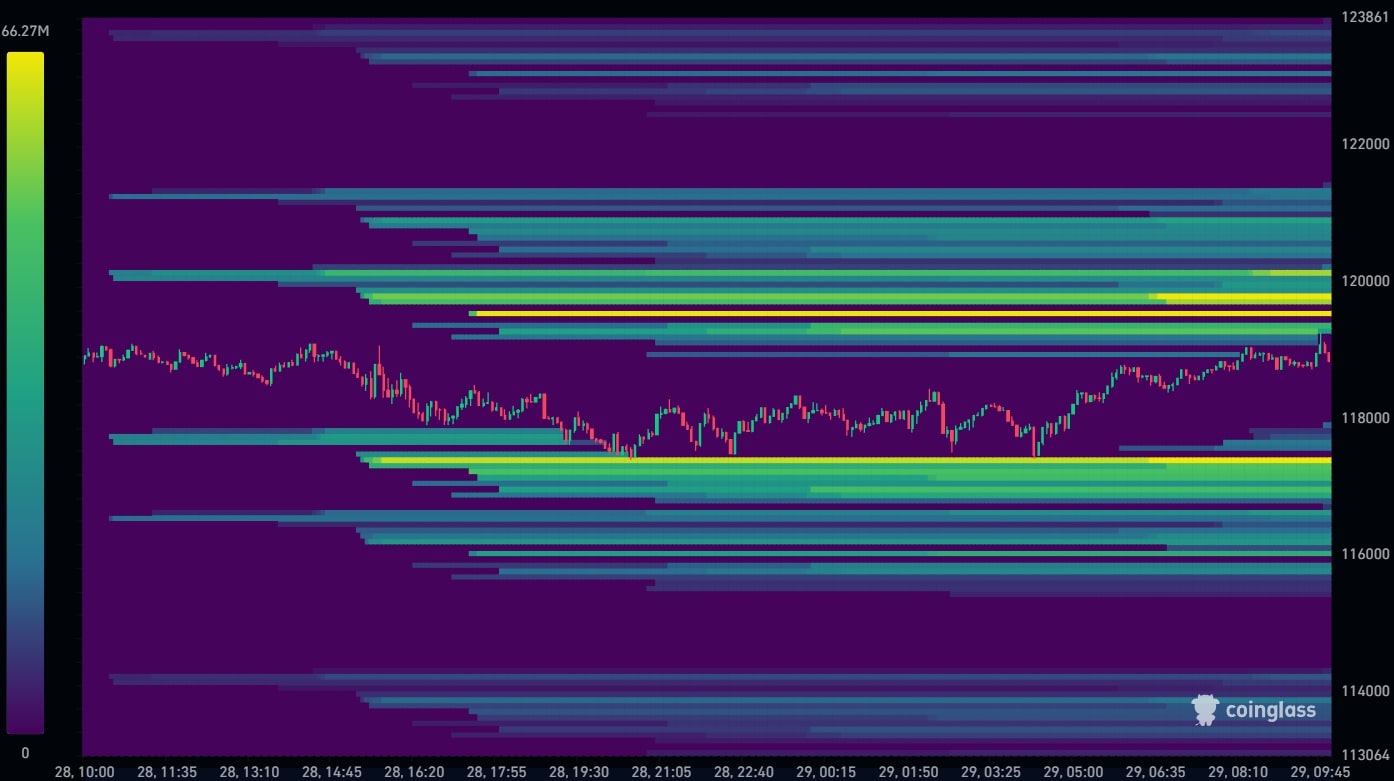Click the 120000 price axis label

(1365, 281)
